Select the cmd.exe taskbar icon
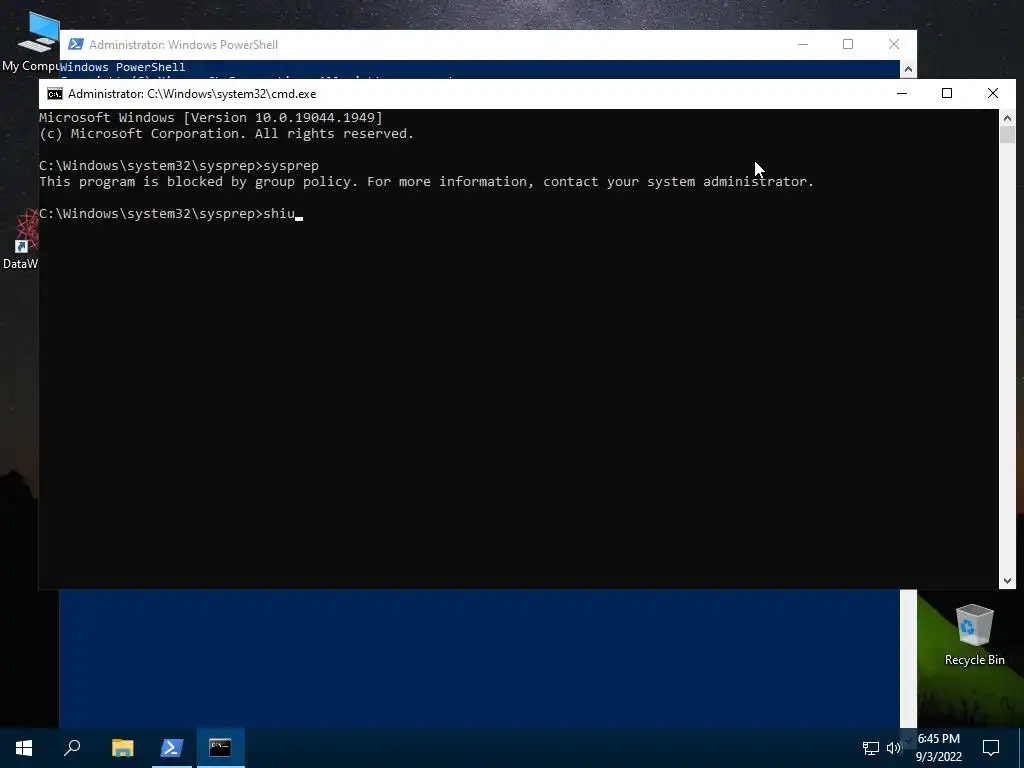 [220, 748]
